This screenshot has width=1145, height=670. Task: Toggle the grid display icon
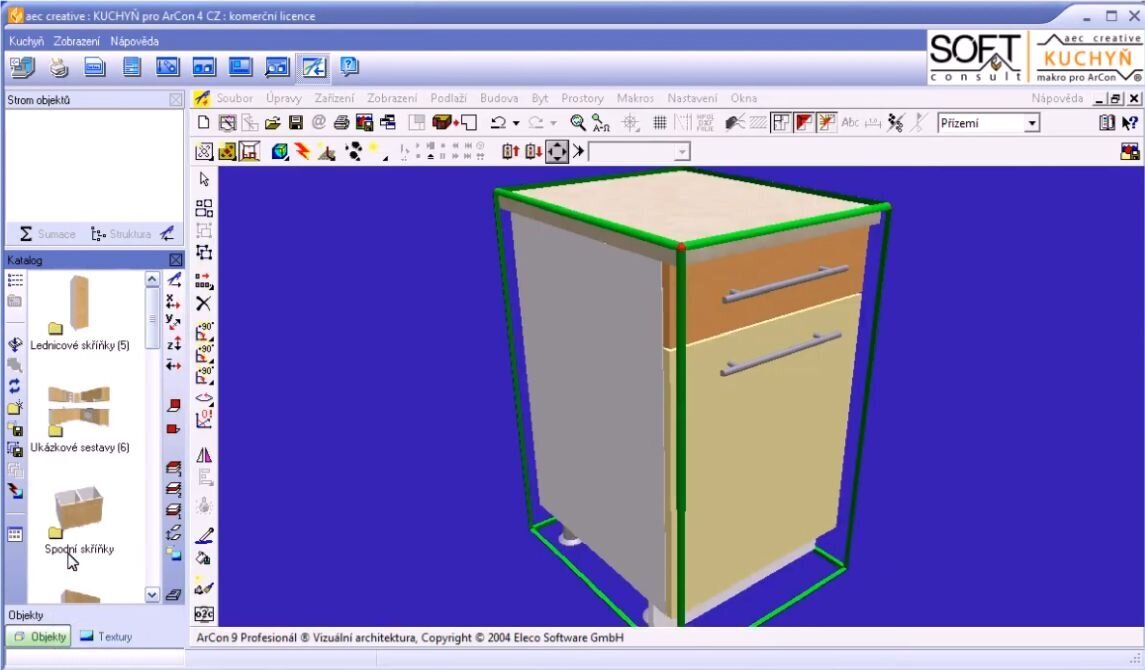tap(660, 123)
